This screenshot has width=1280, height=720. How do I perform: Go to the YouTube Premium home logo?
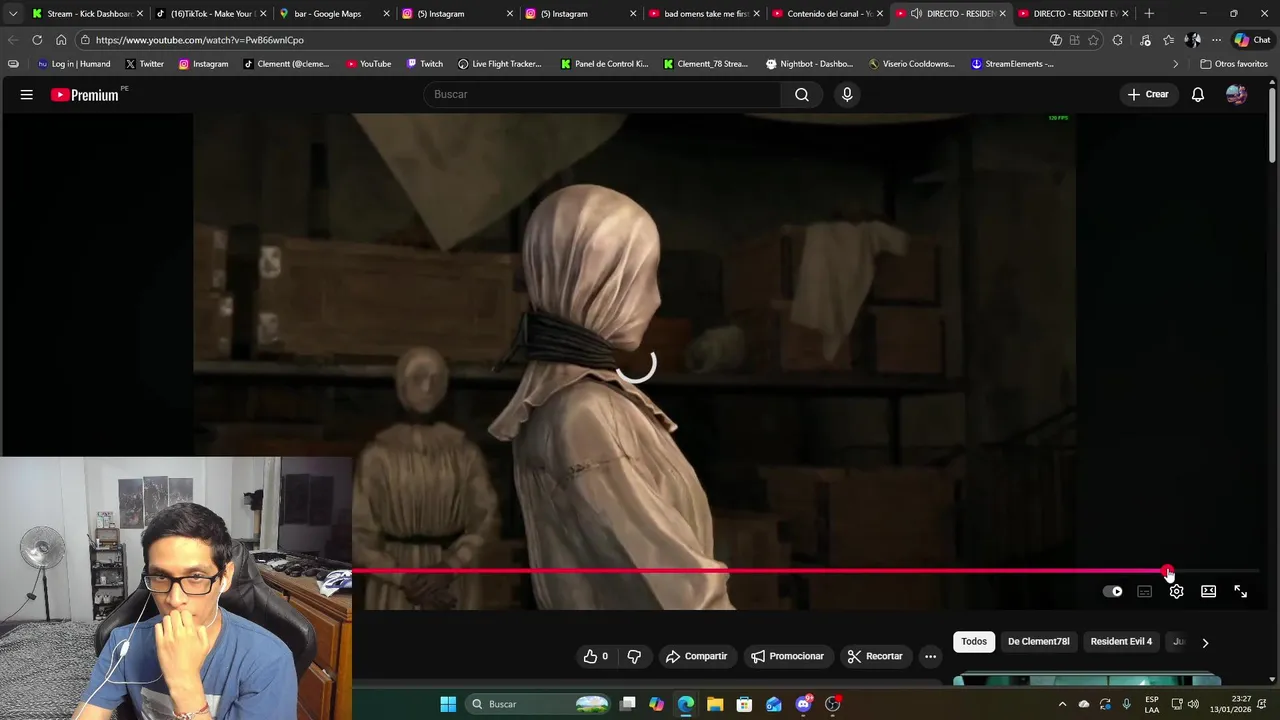[x=85, y=95]
